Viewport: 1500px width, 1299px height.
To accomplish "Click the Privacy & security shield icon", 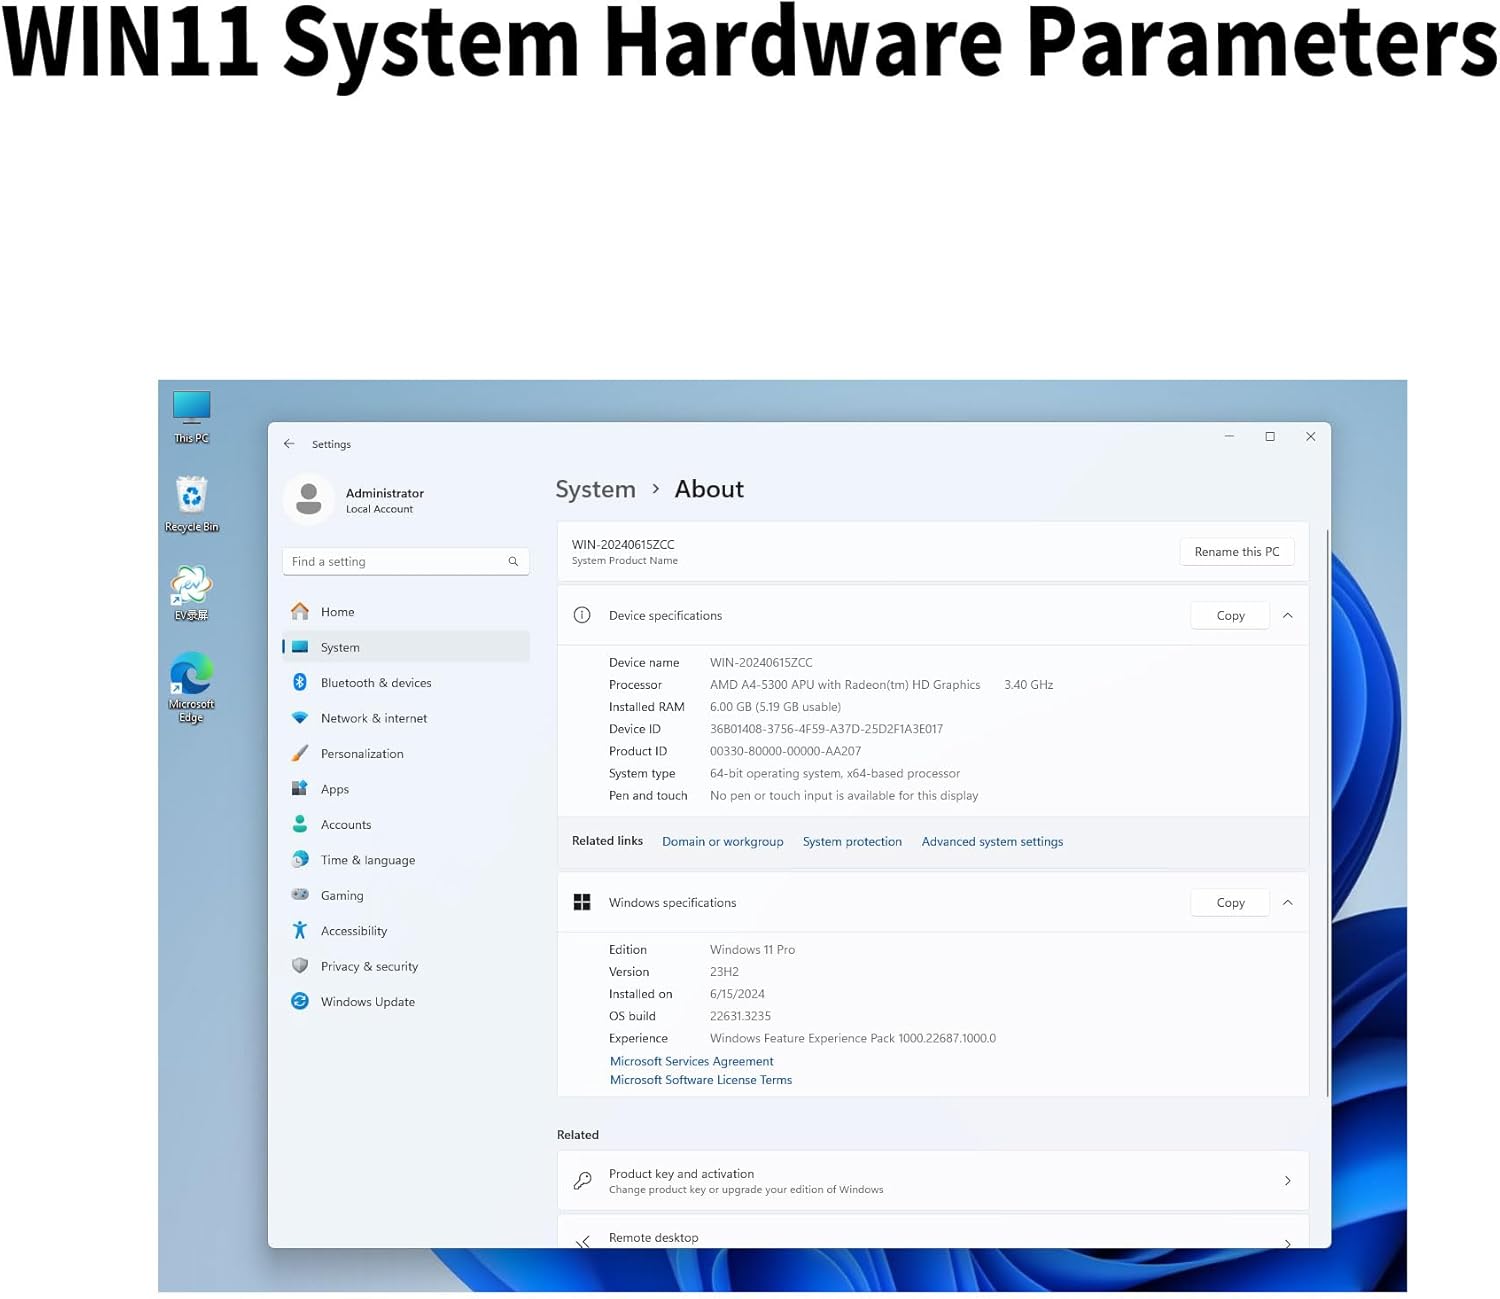I will (x=300, y=966).
